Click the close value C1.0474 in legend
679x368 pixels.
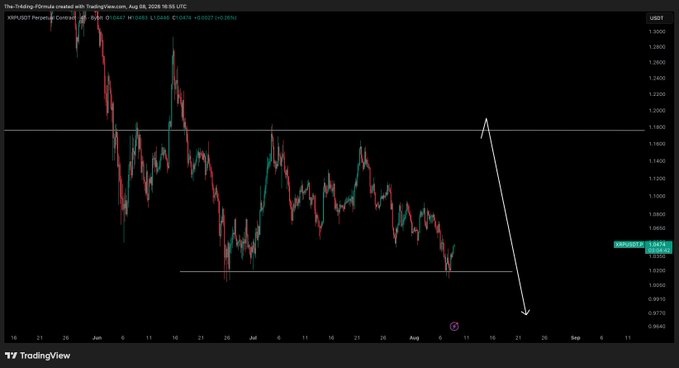[182, 18]
